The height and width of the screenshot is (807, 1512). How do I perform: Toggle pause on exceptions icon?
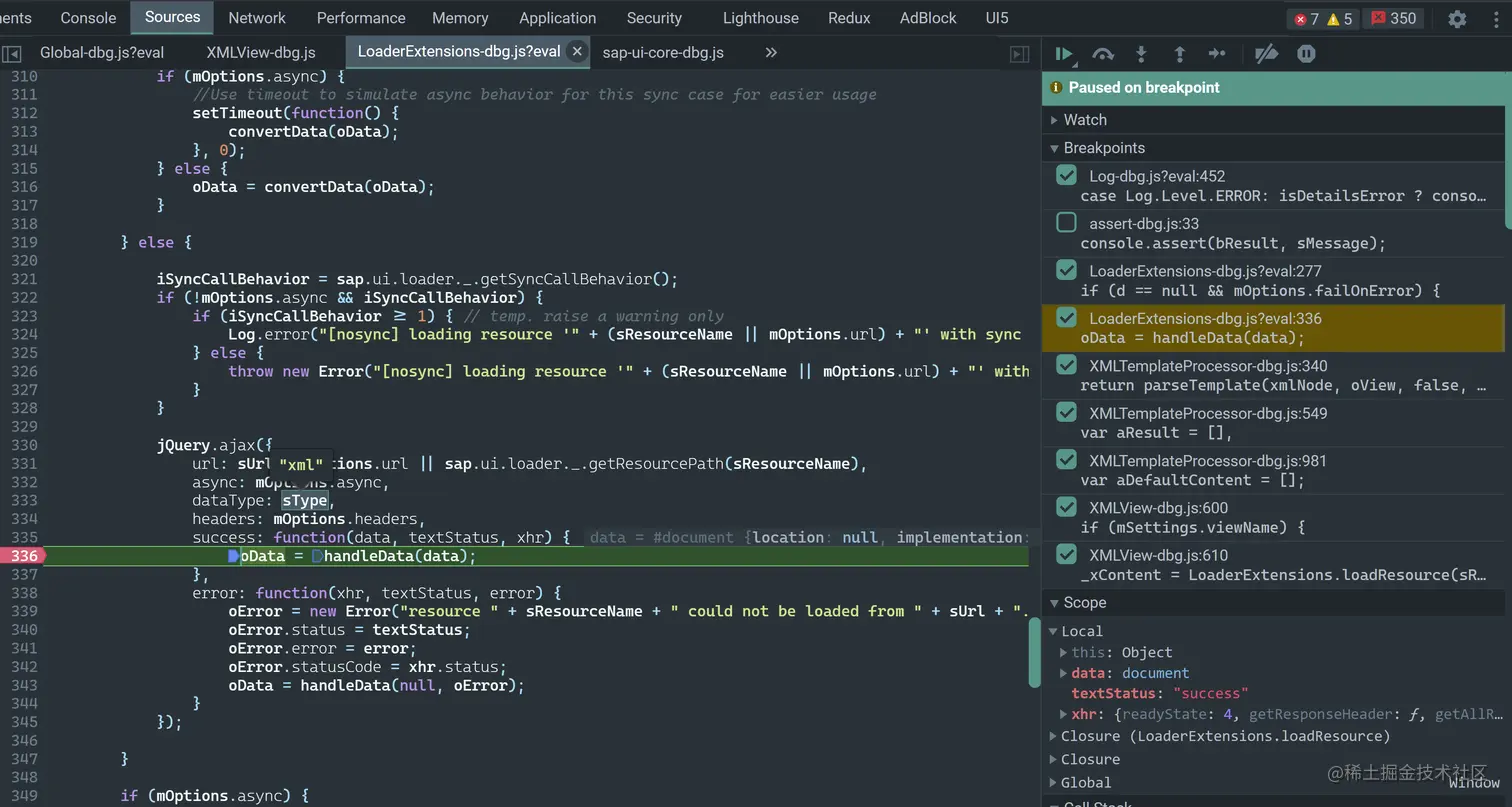coord(1306,54)
